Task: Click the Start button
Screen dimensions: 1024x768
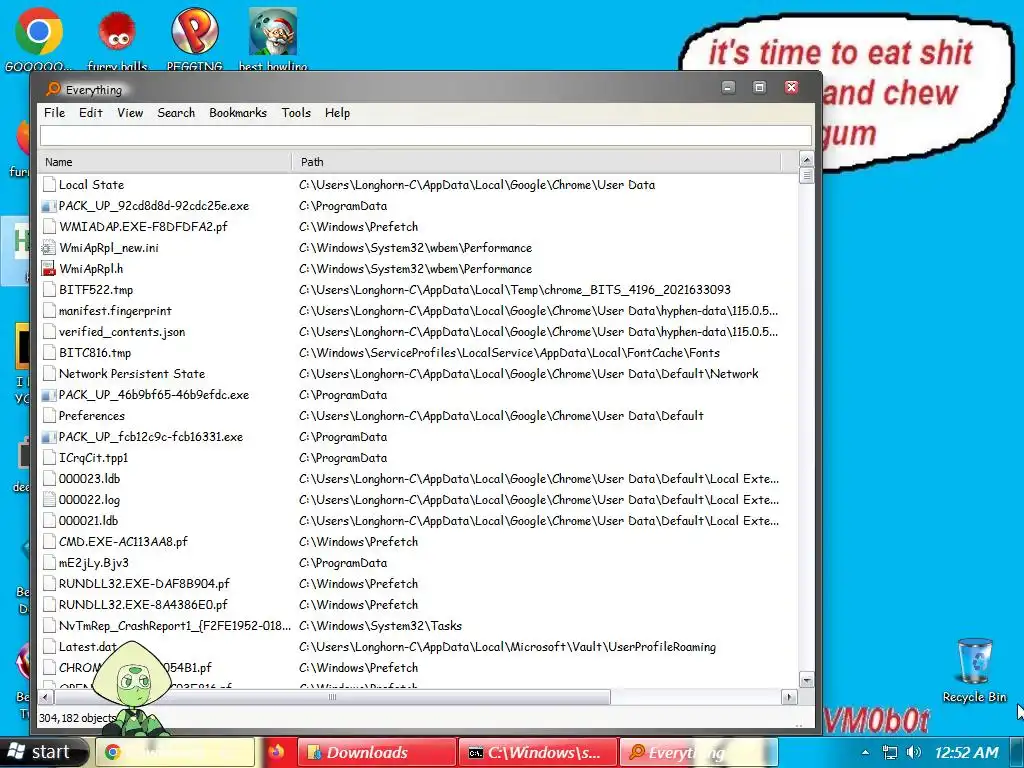Action: tap(43, 752)
